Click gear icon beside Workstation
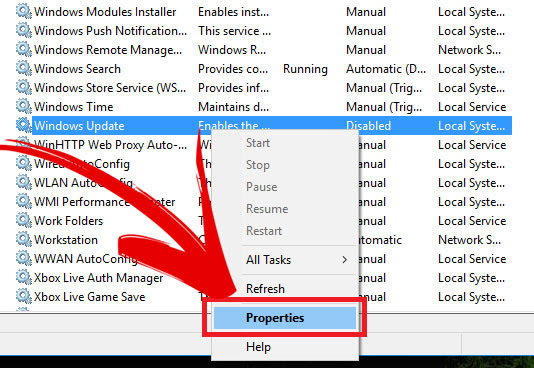The image size is (534, 368). pyautogui.click(x=23, y=240)
